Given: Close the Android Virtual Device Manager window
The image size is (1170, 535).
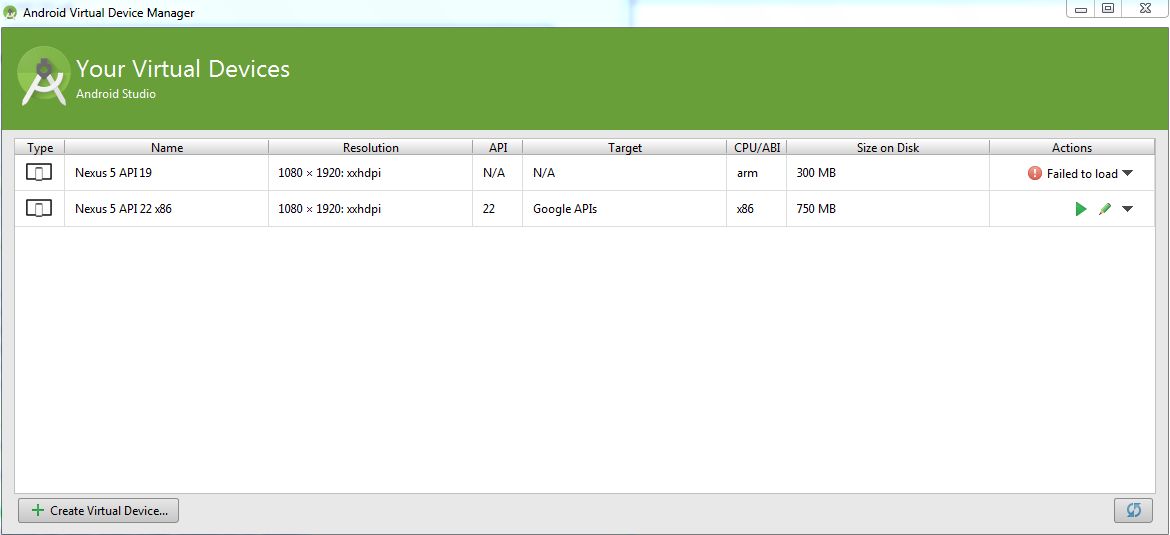Looking at the screenshot, I should pyautogui.click(x=1145, y=9).
